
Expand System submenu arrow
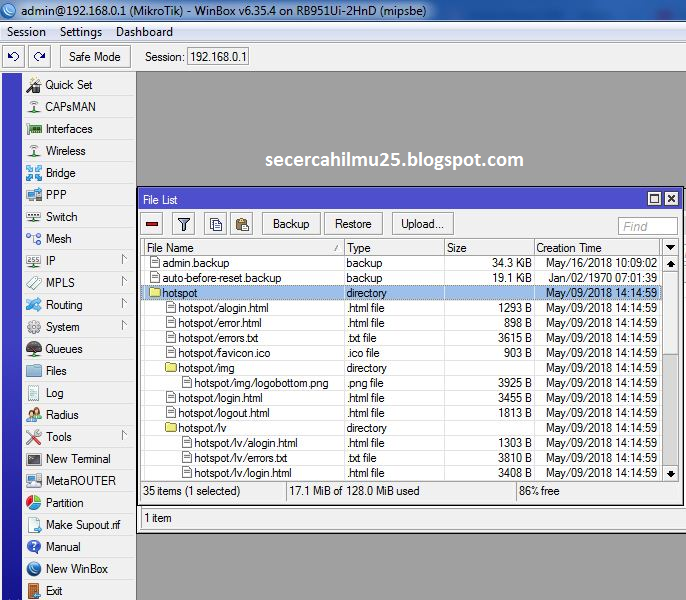click(x=124, y=326)
